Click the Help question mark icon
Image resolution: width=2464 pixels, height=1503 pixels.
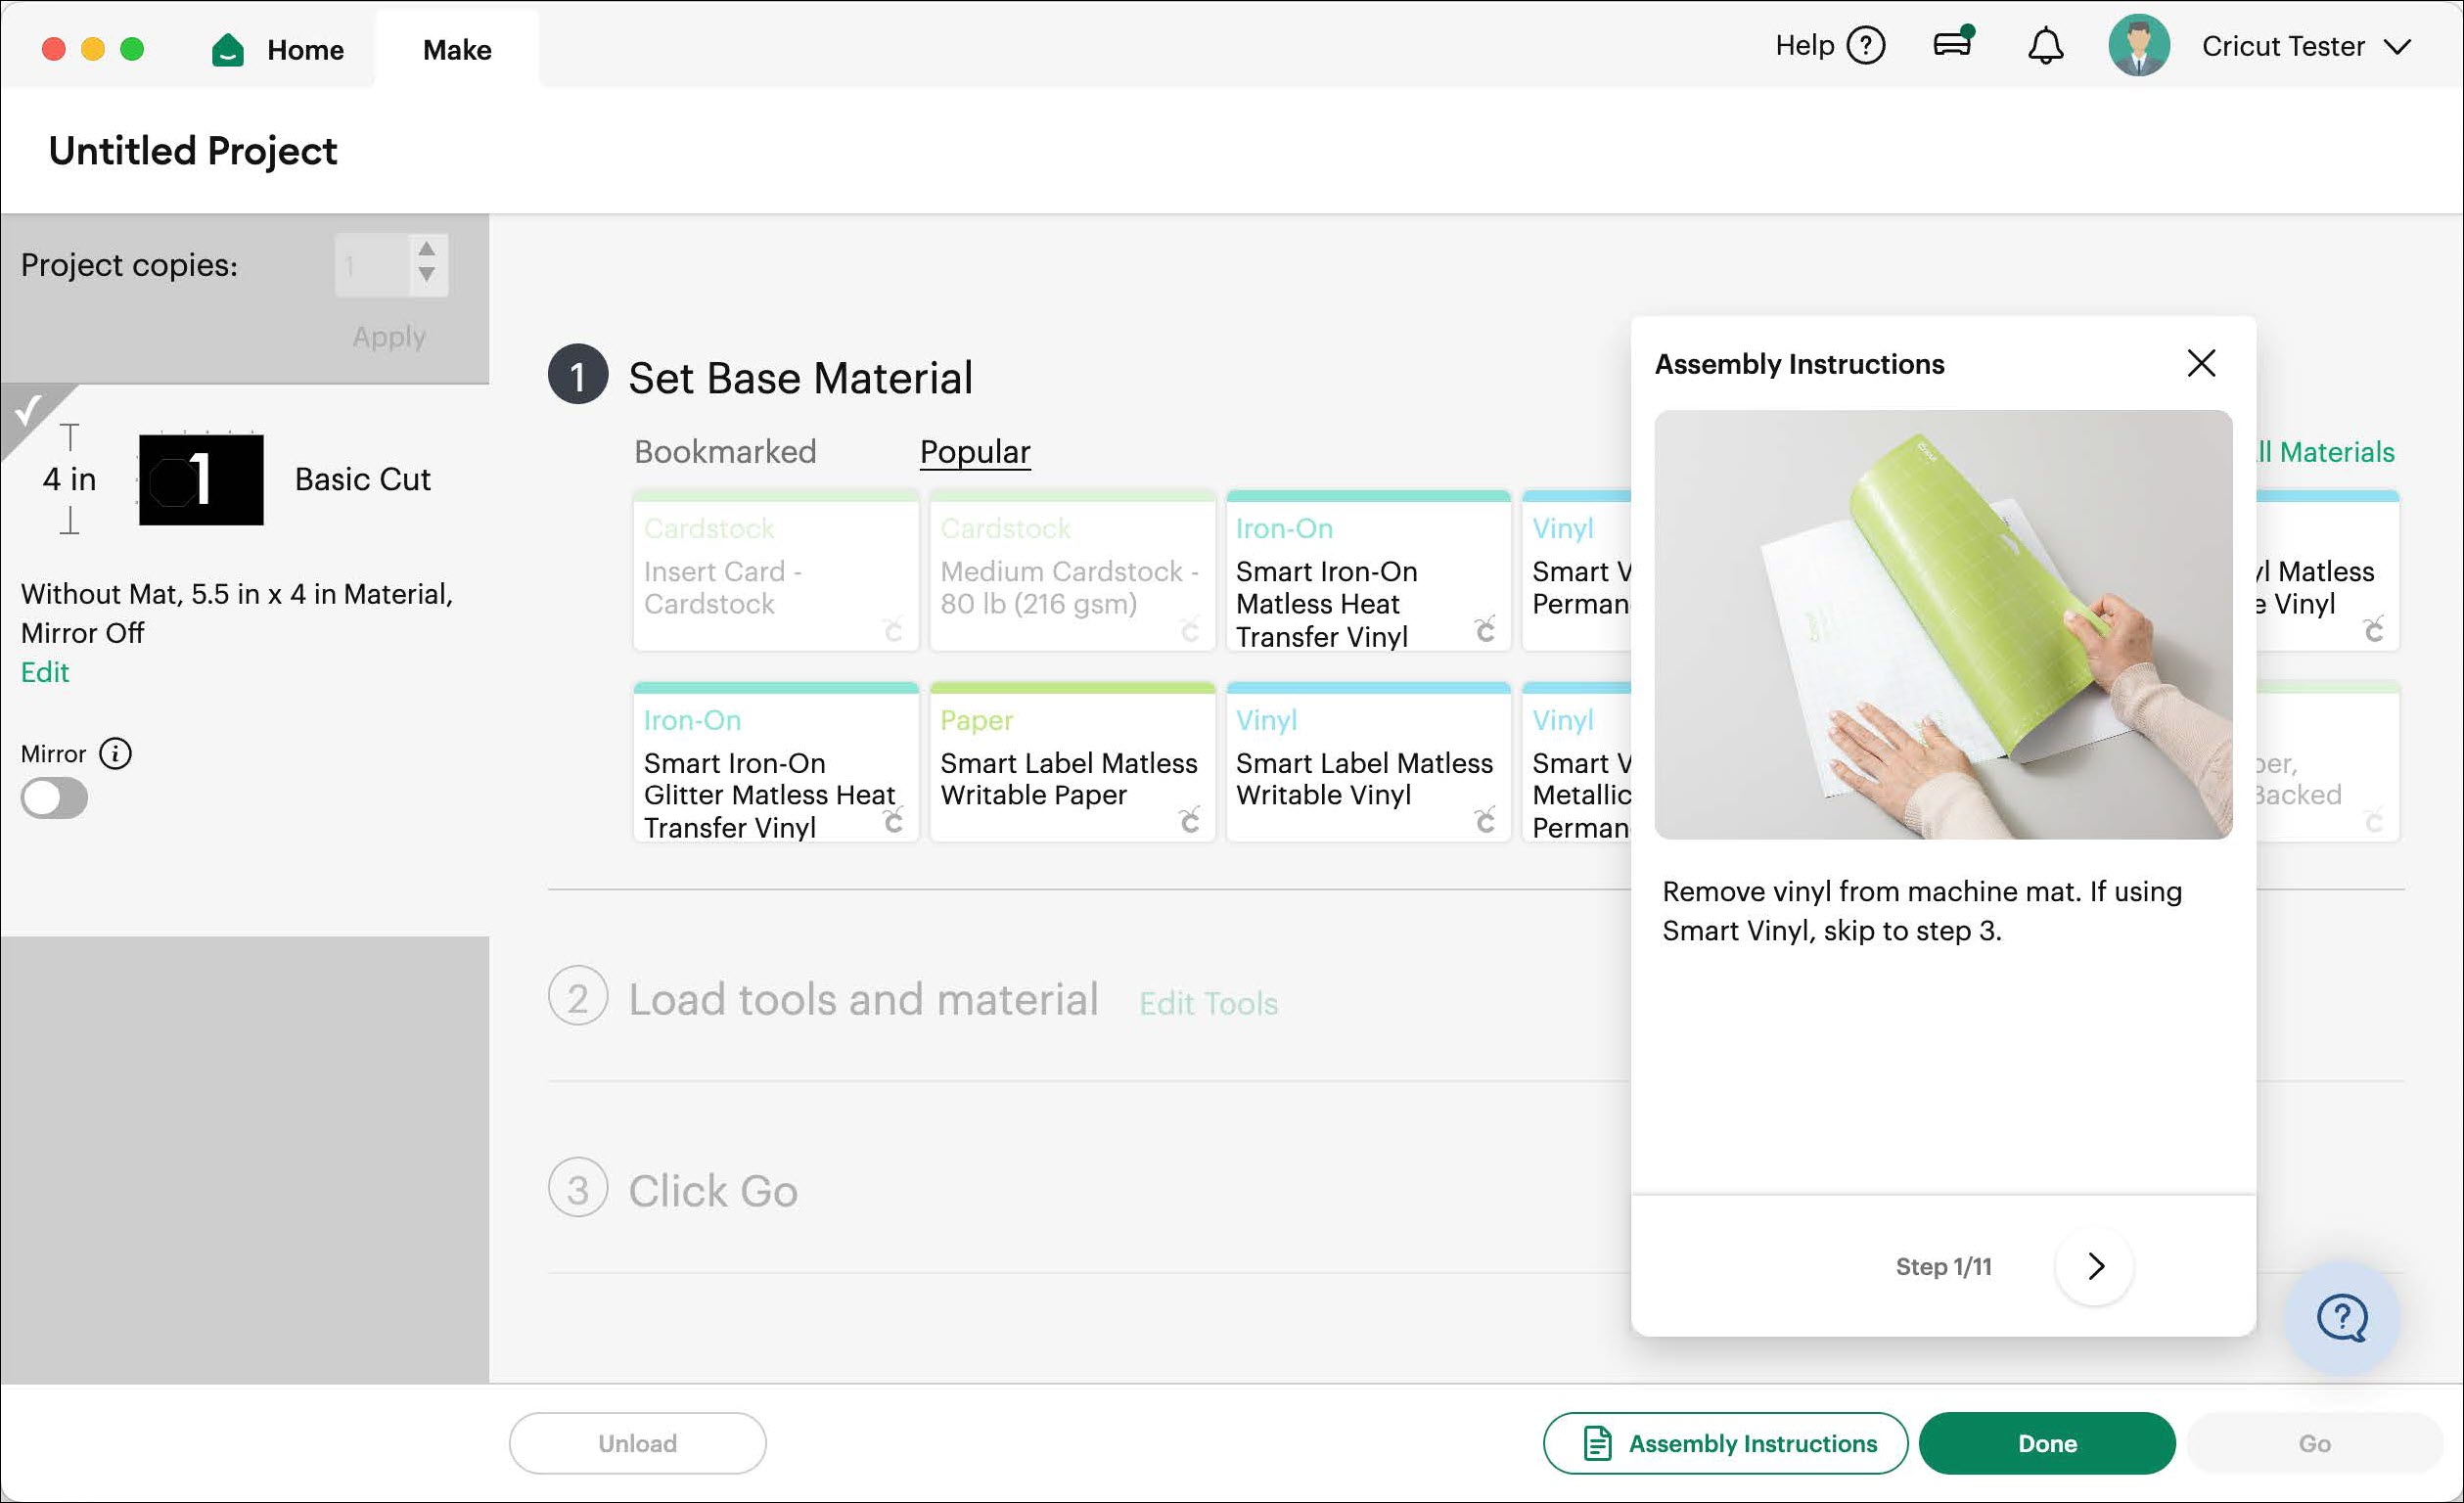click(x=1865, y=46)
